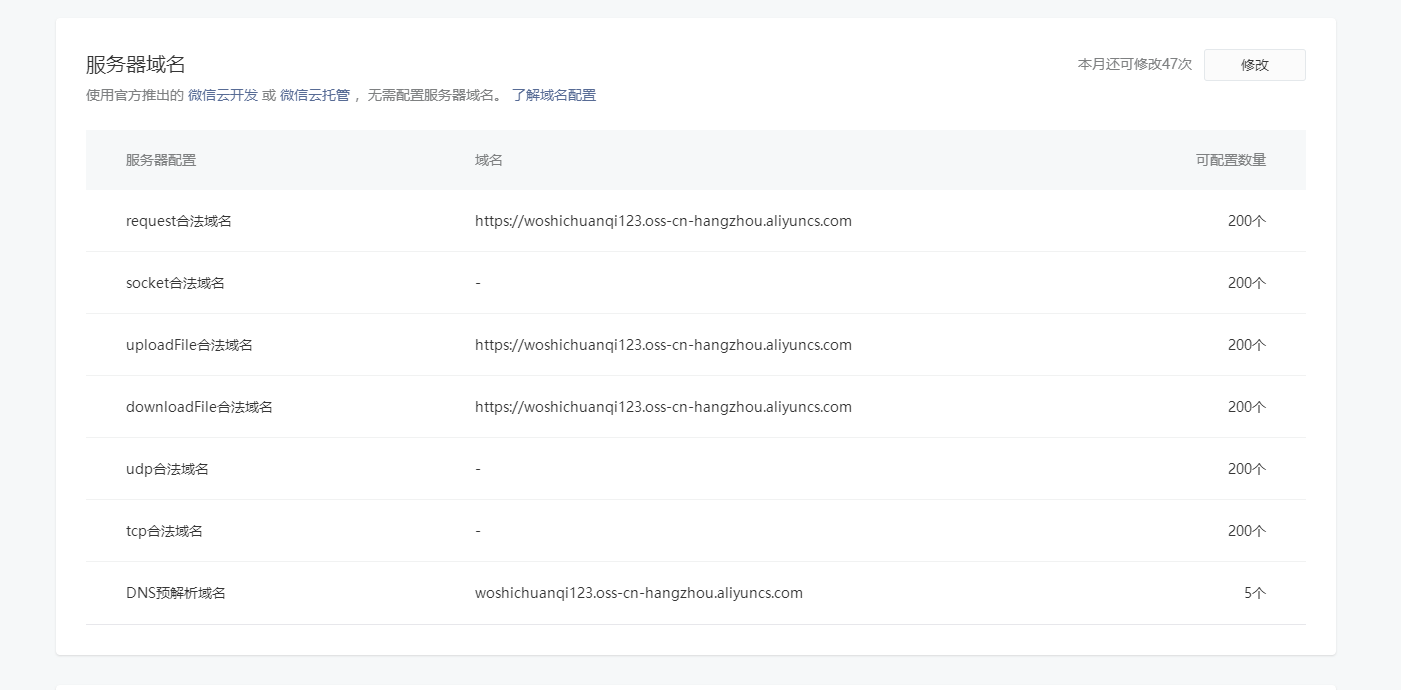Click the DNS预解析域名 domain value

pyautogui.click(x=639, y=593)
